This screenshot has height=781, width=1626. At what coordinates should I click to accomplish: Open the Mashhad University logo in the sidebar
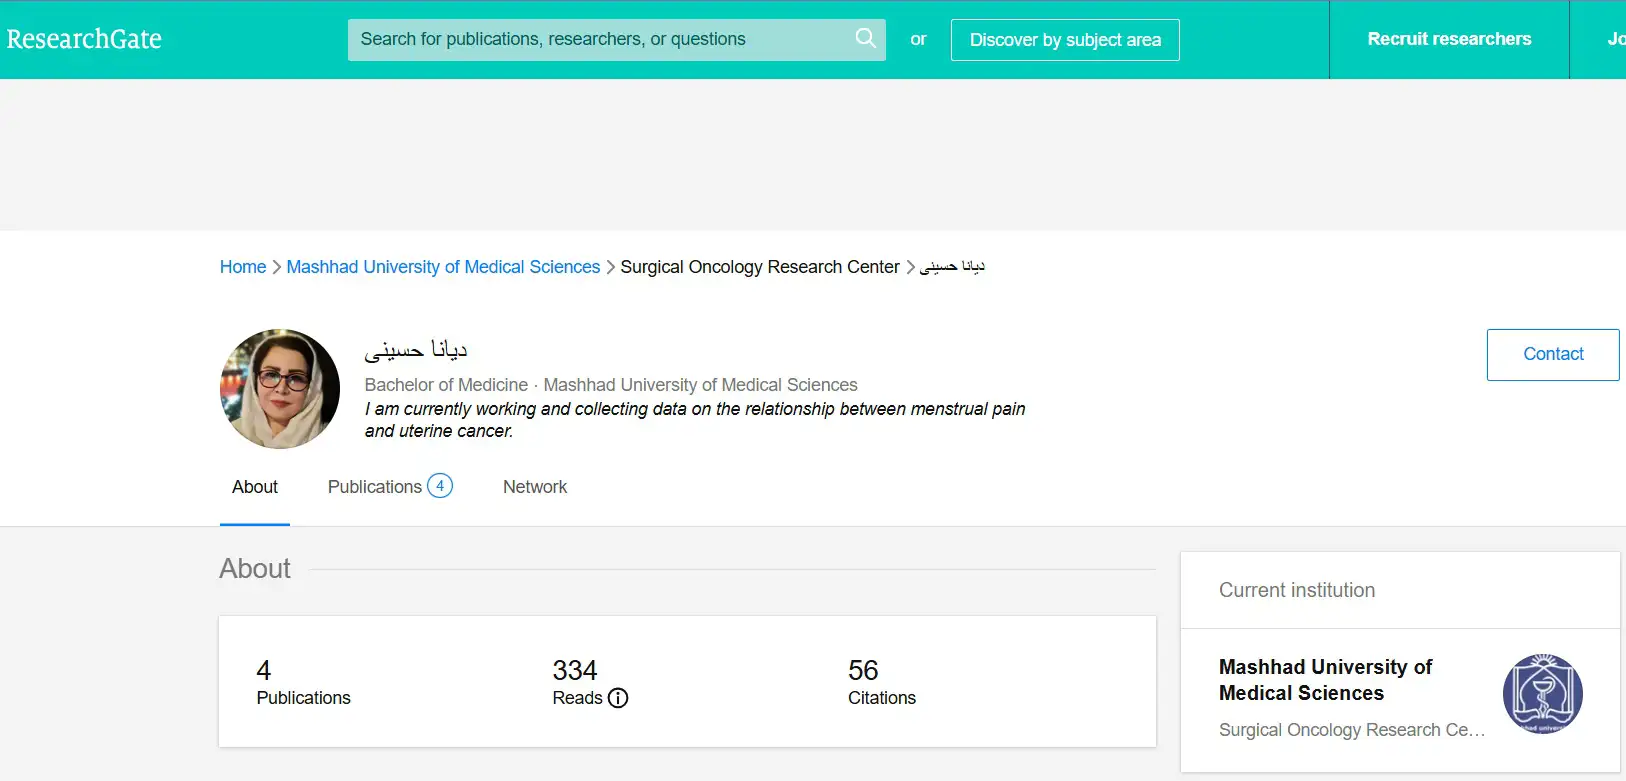1542,694
